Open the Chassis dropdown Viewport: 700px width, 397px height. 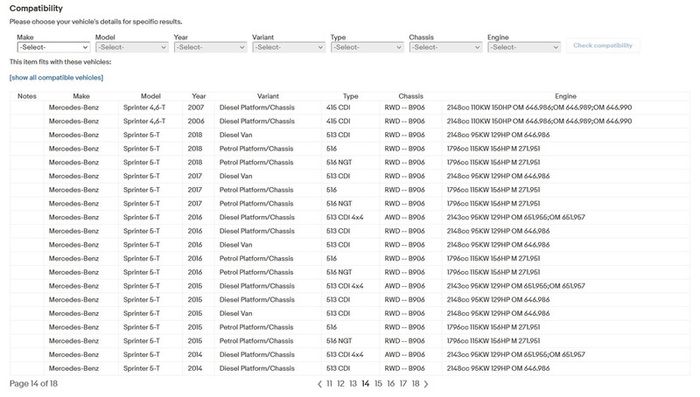(x=446, y=47)
